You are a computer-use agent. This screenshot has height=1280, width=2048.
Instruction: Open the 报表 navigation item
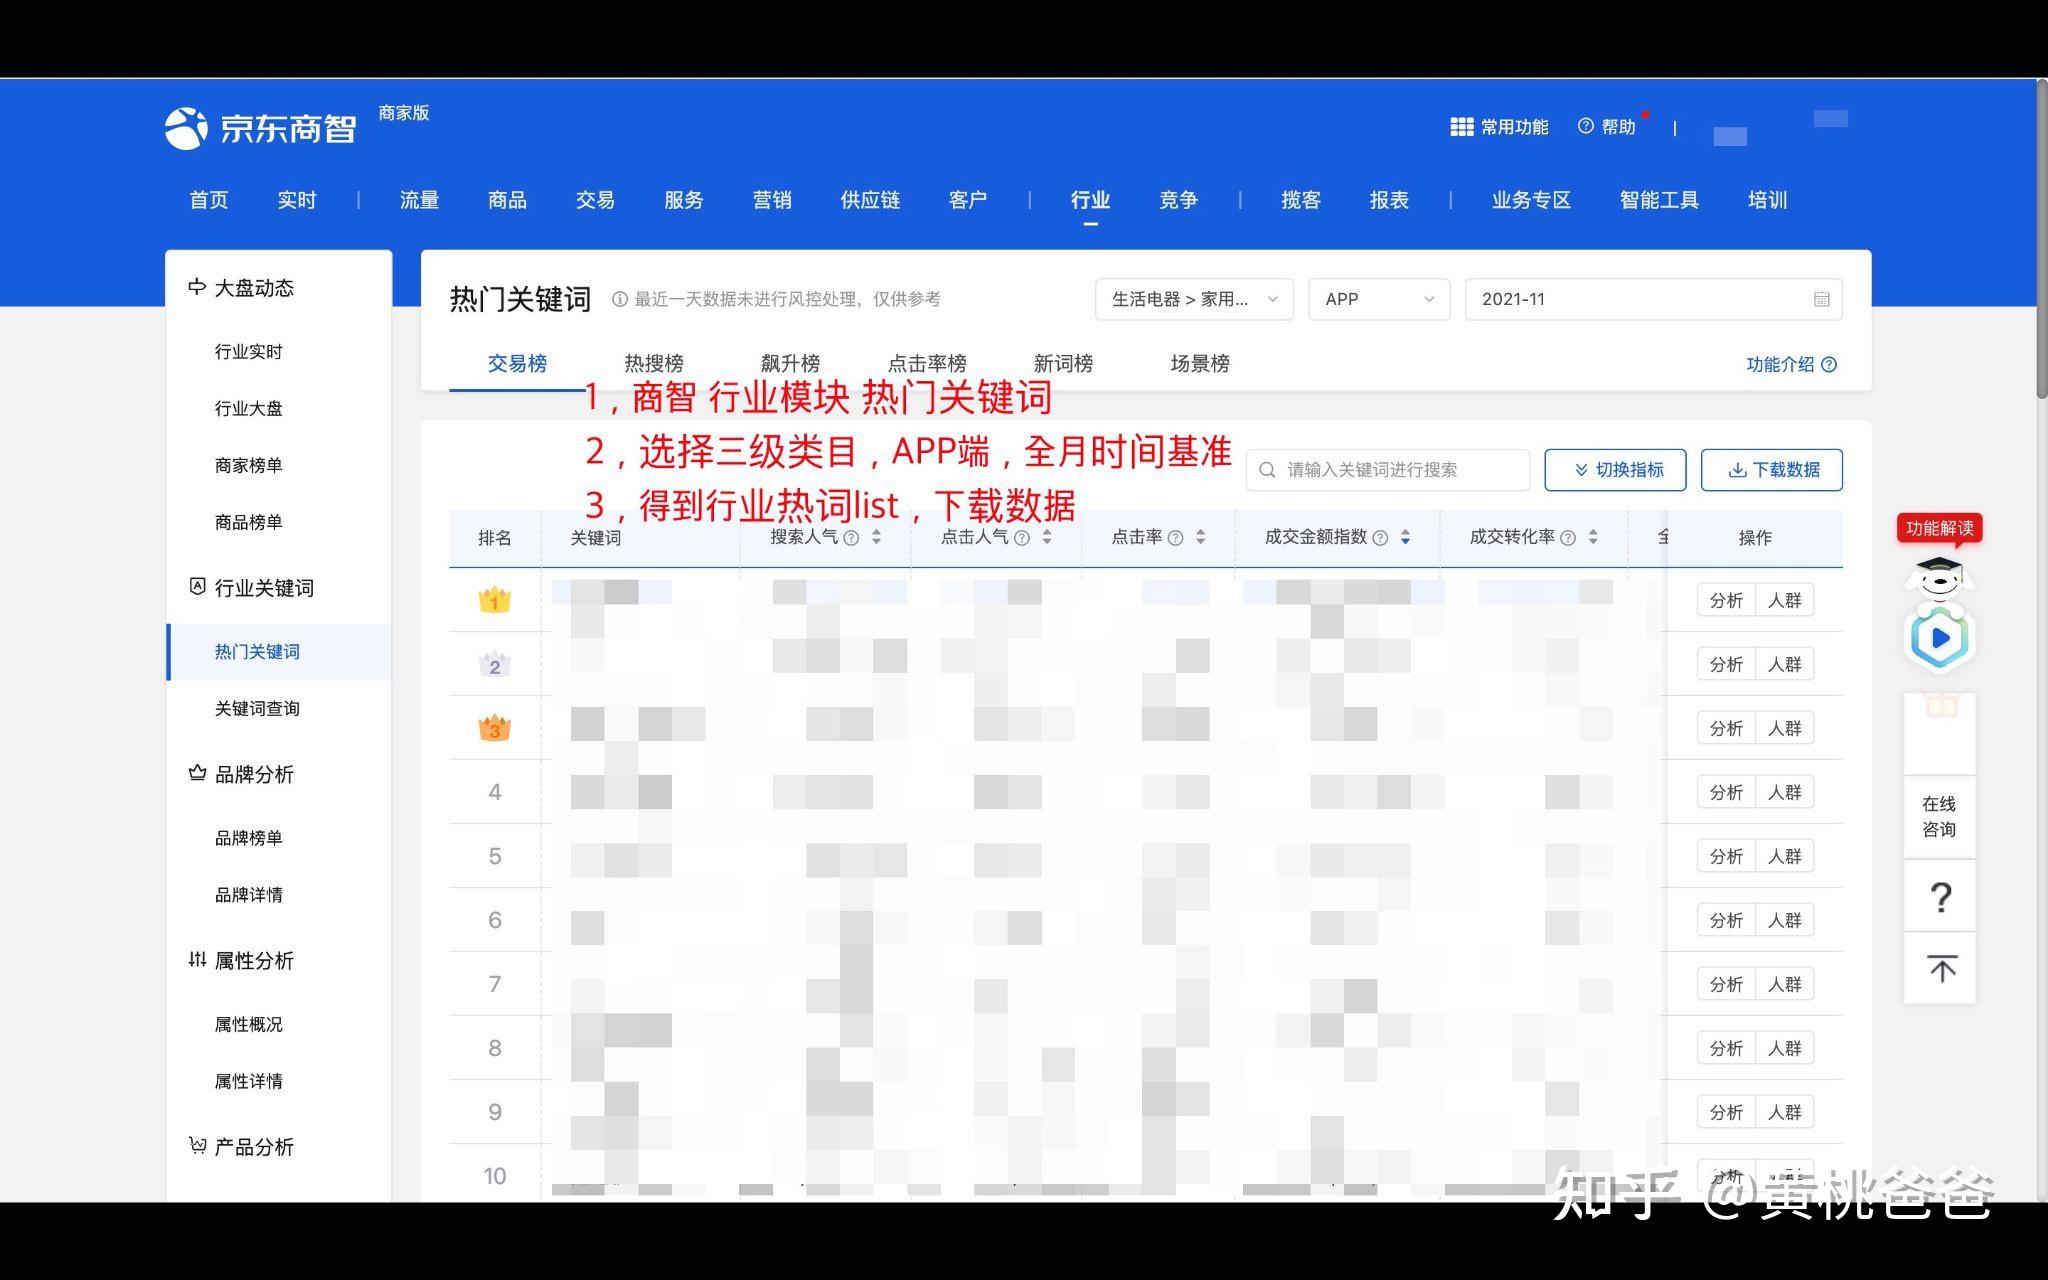coord(1389,200)
